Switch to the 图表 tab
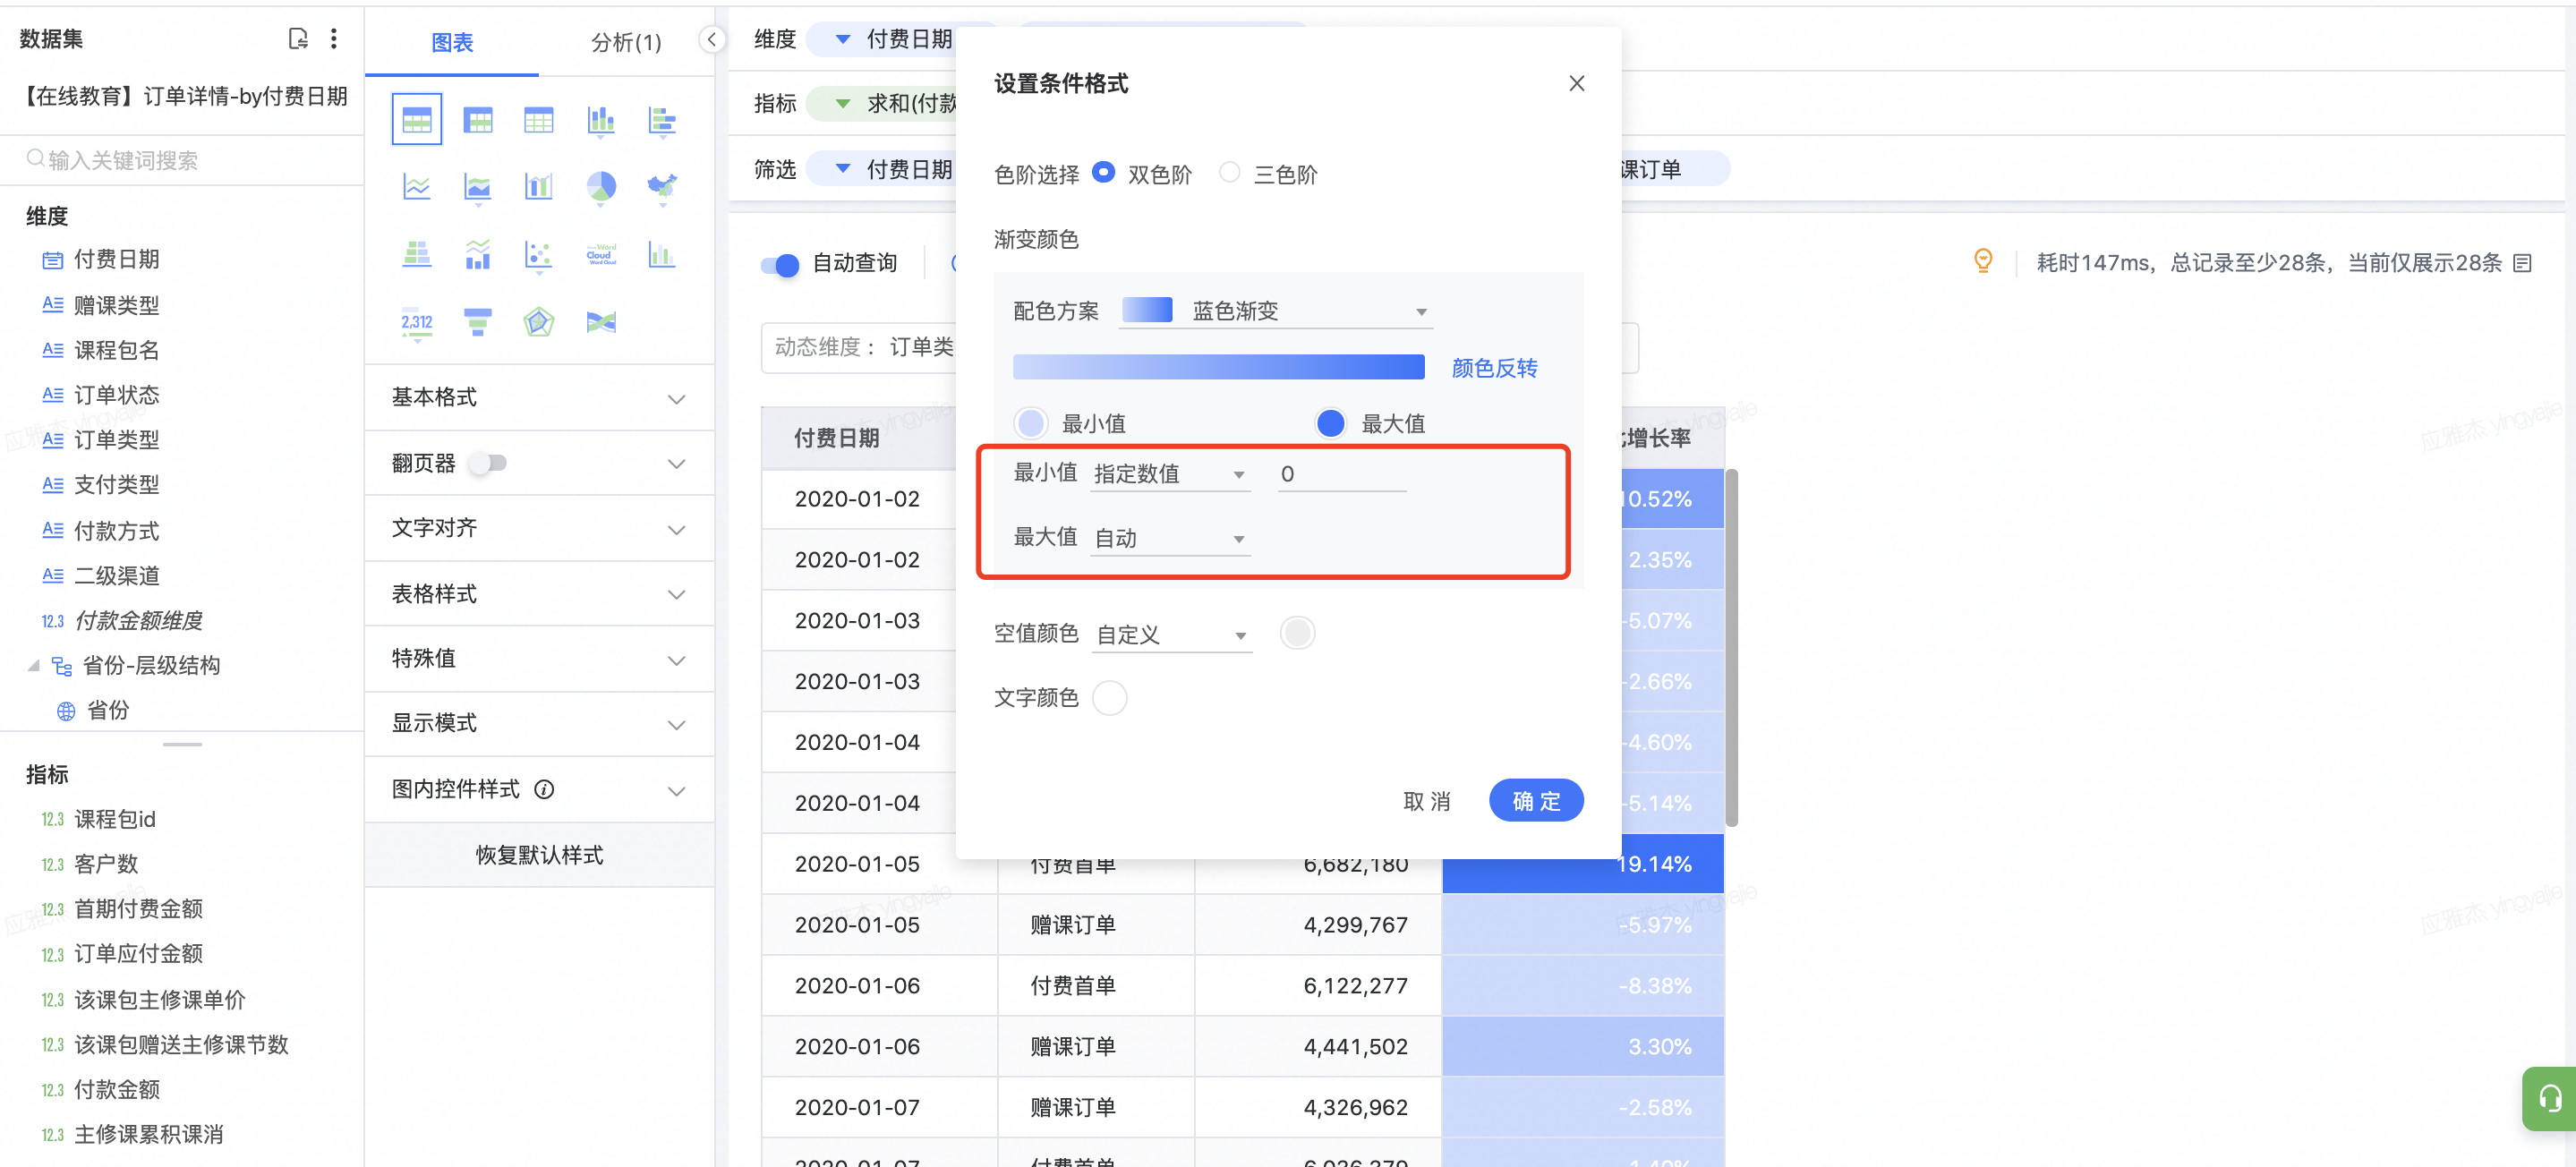Screen dimensions: 2576x1167 452,42
